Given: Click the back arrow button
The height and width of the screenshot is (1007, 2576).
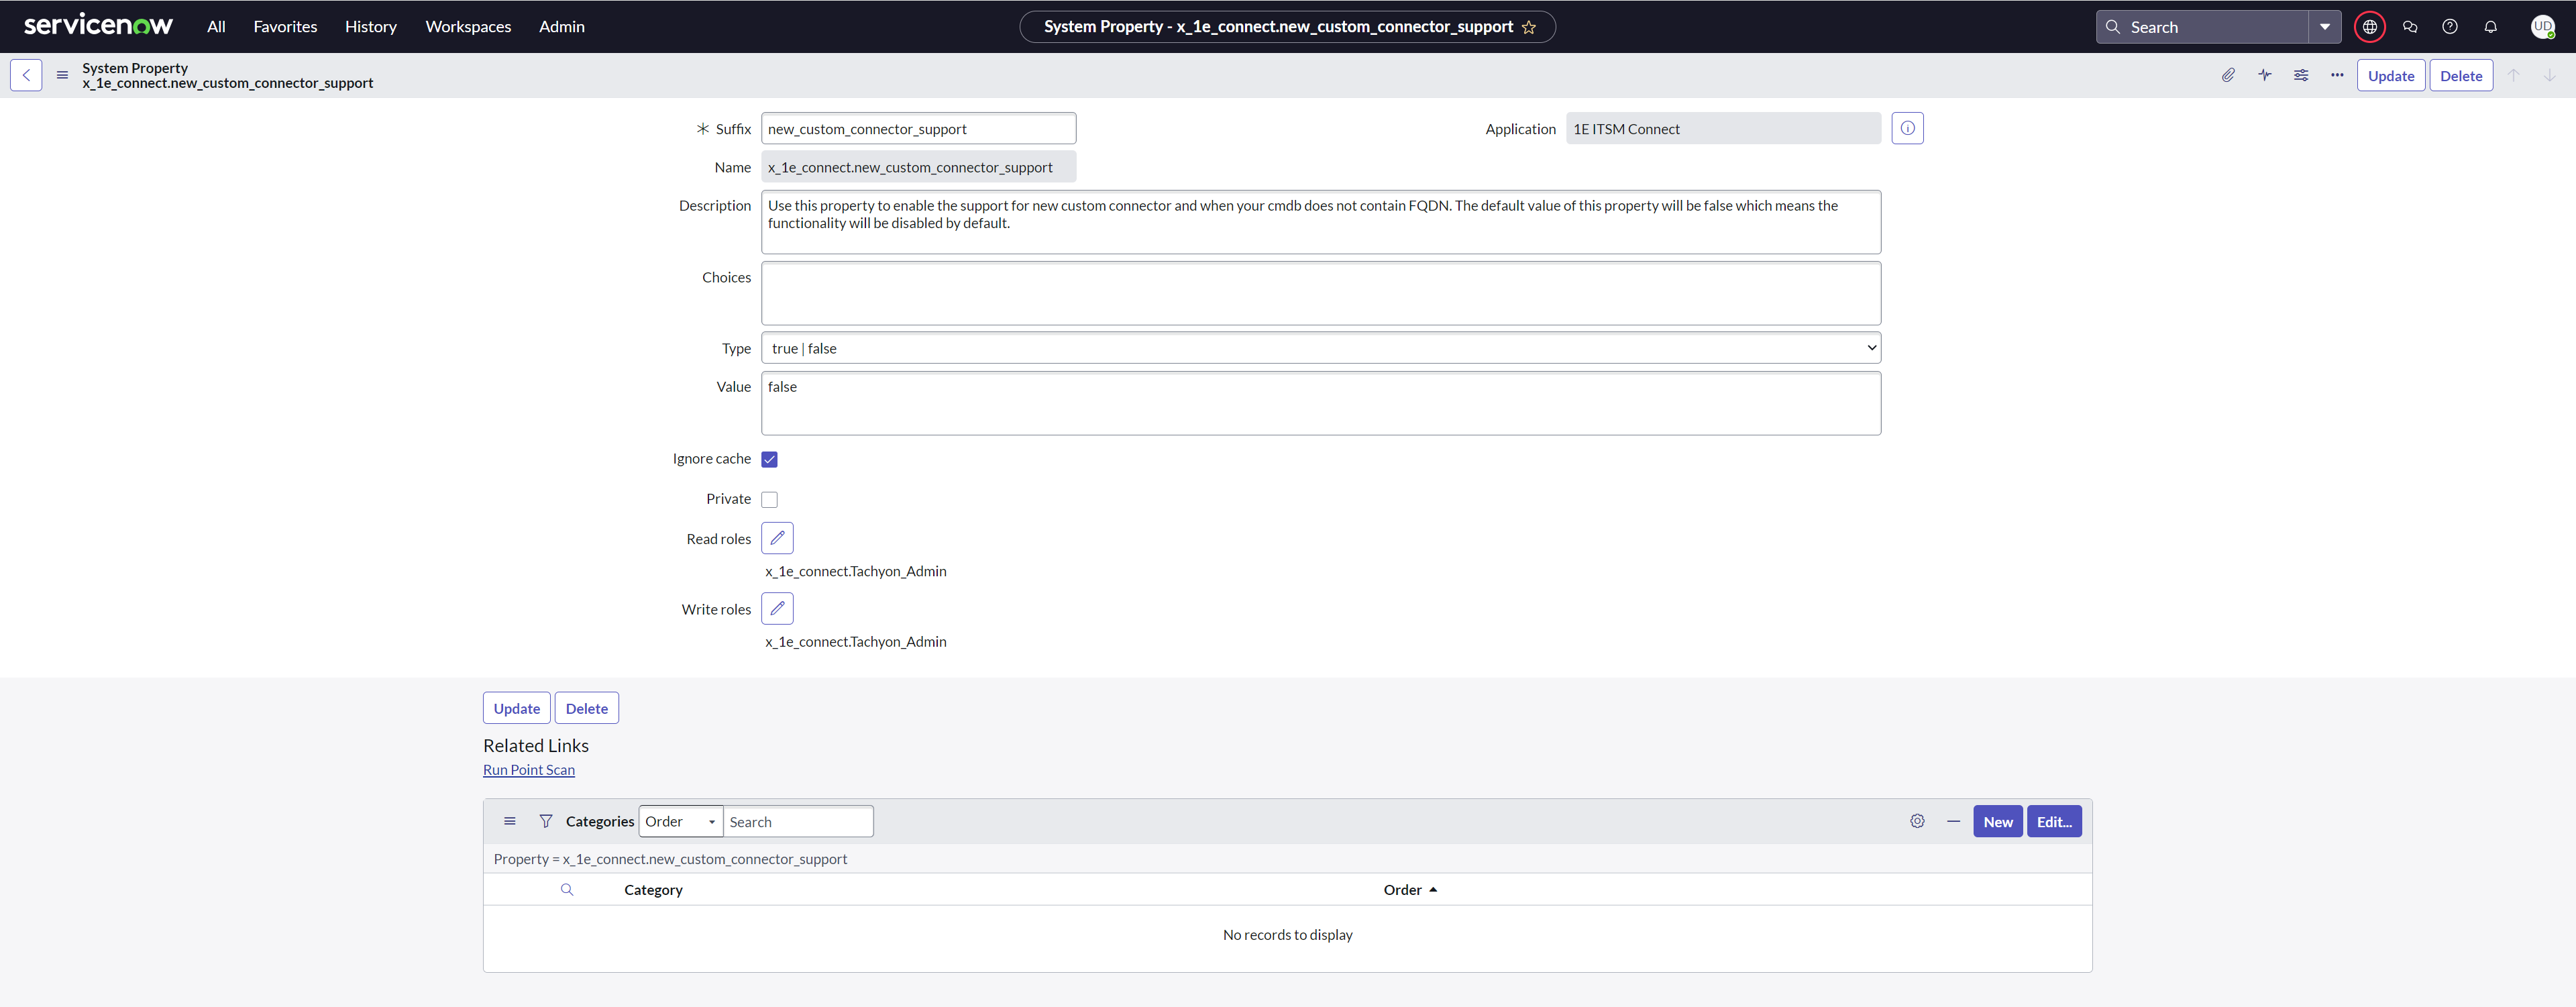Looking at the screenshot, I should (x=26, y=75).
